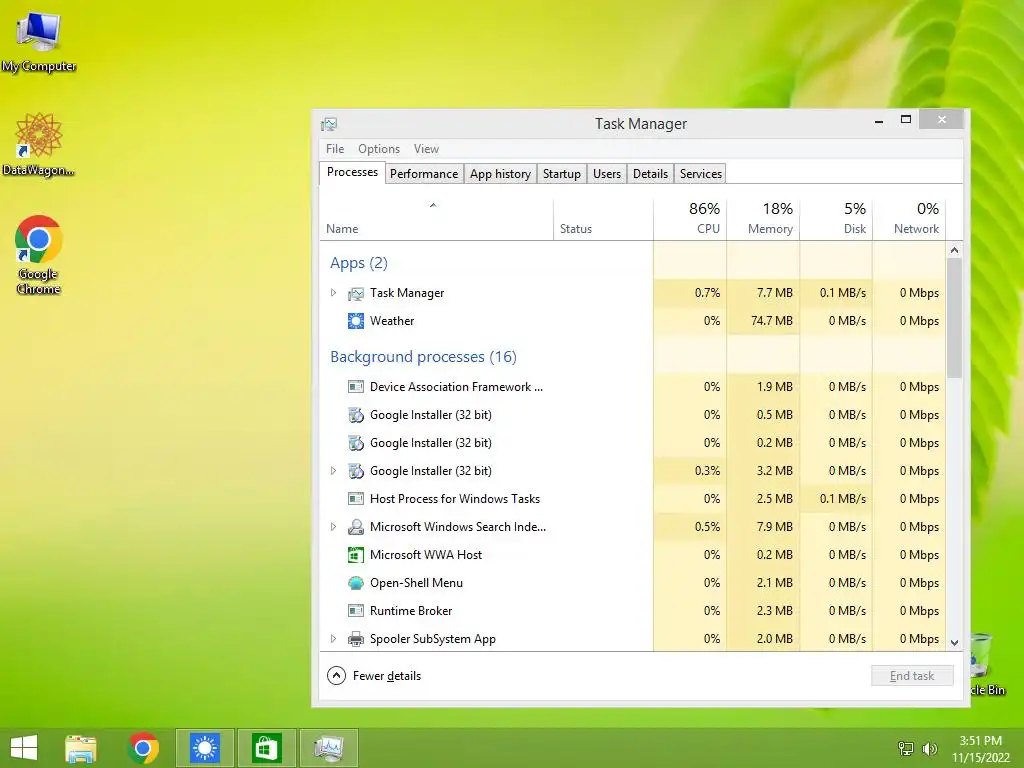Sort processes by CPU column
This screenshot has height=768, width=1024.
tap(690, 219)
